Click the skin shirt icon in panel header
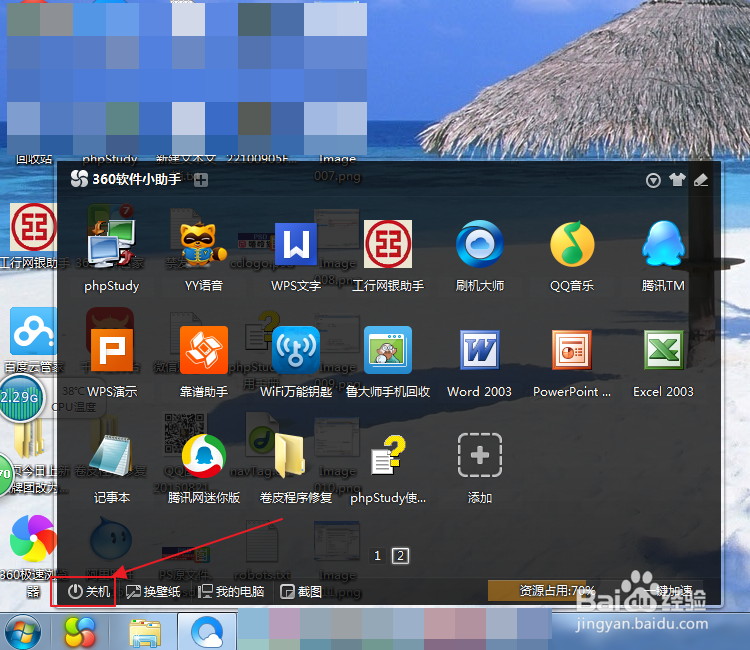 tap(677, 180)
